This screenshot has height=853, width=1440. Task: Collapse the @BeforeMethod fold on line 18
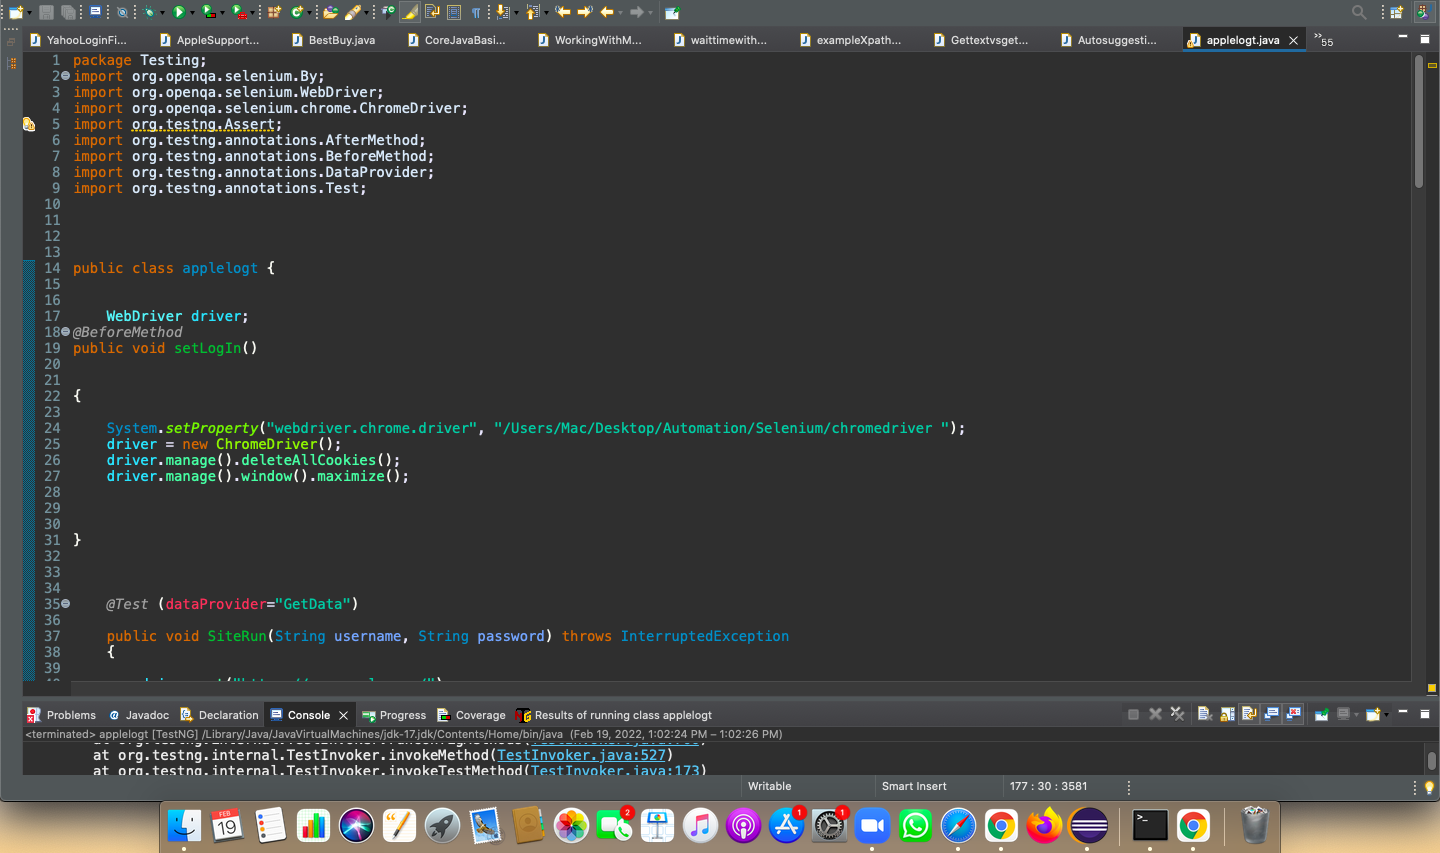point(66,332)
